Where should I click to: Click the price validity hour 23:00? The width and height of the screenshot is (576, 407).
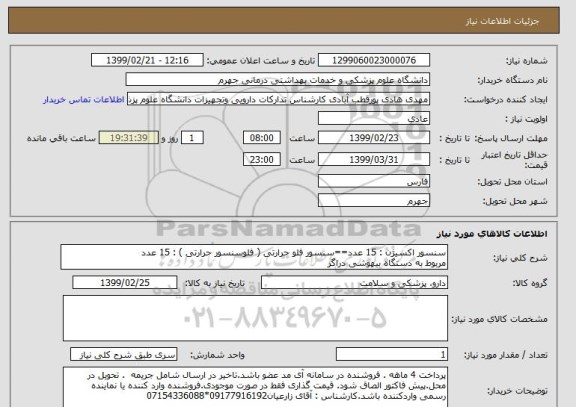pos(262,159)
